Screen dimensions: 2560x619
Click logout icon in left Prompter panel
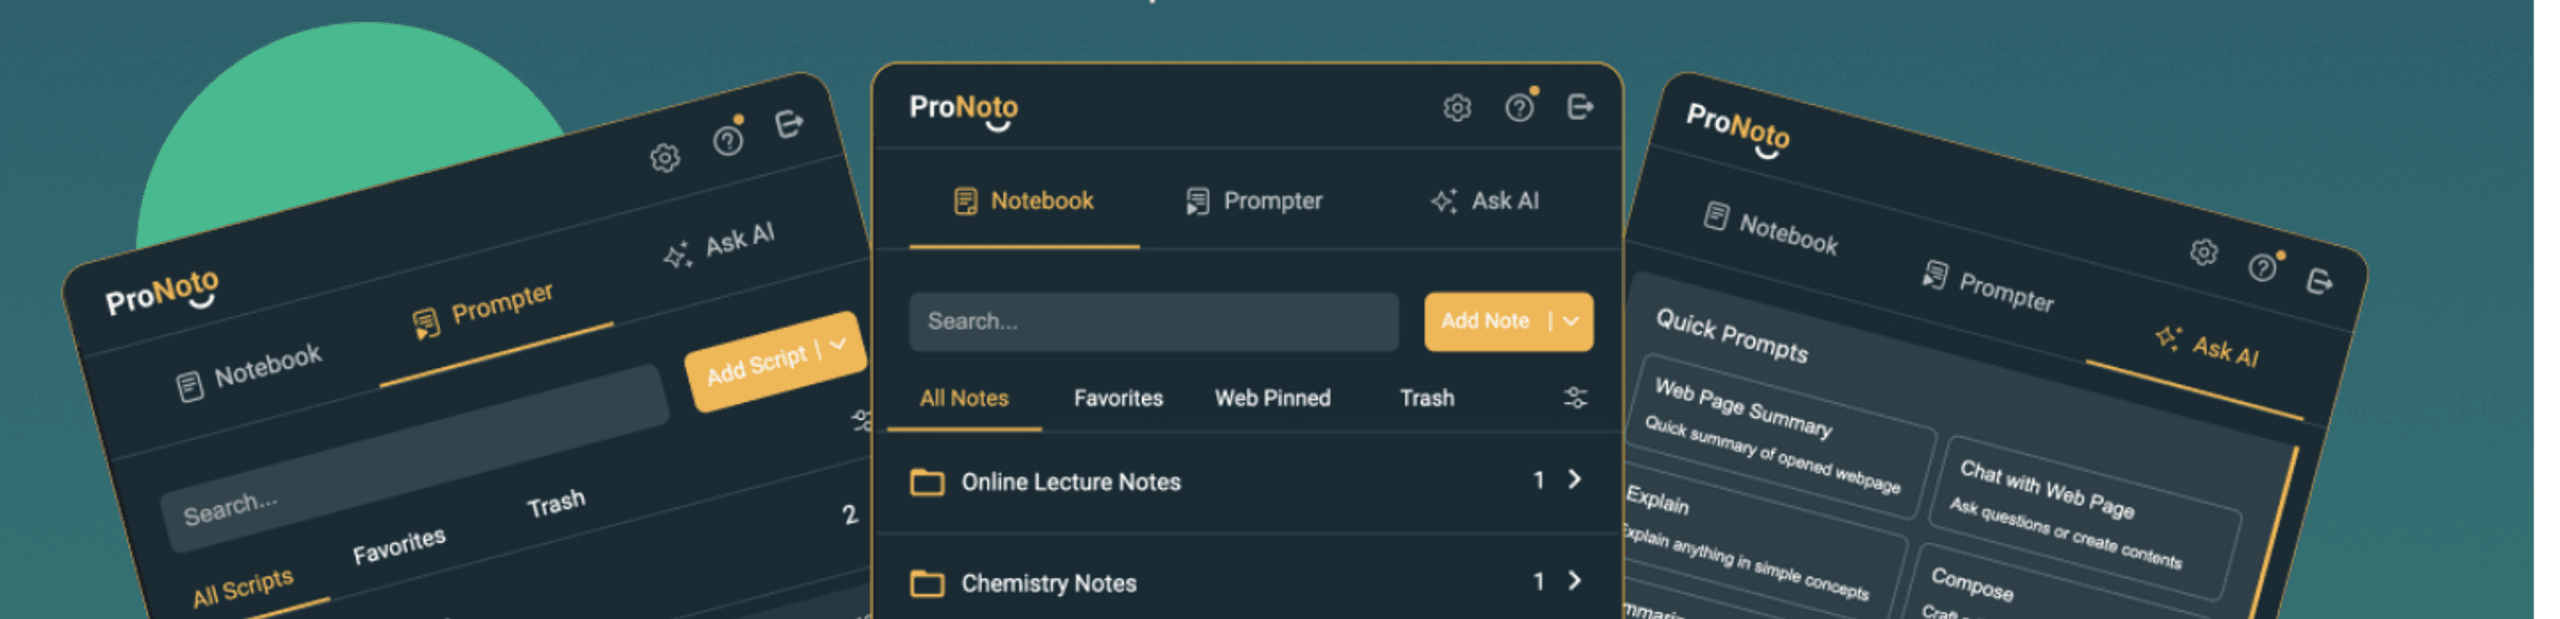(789, 124)
